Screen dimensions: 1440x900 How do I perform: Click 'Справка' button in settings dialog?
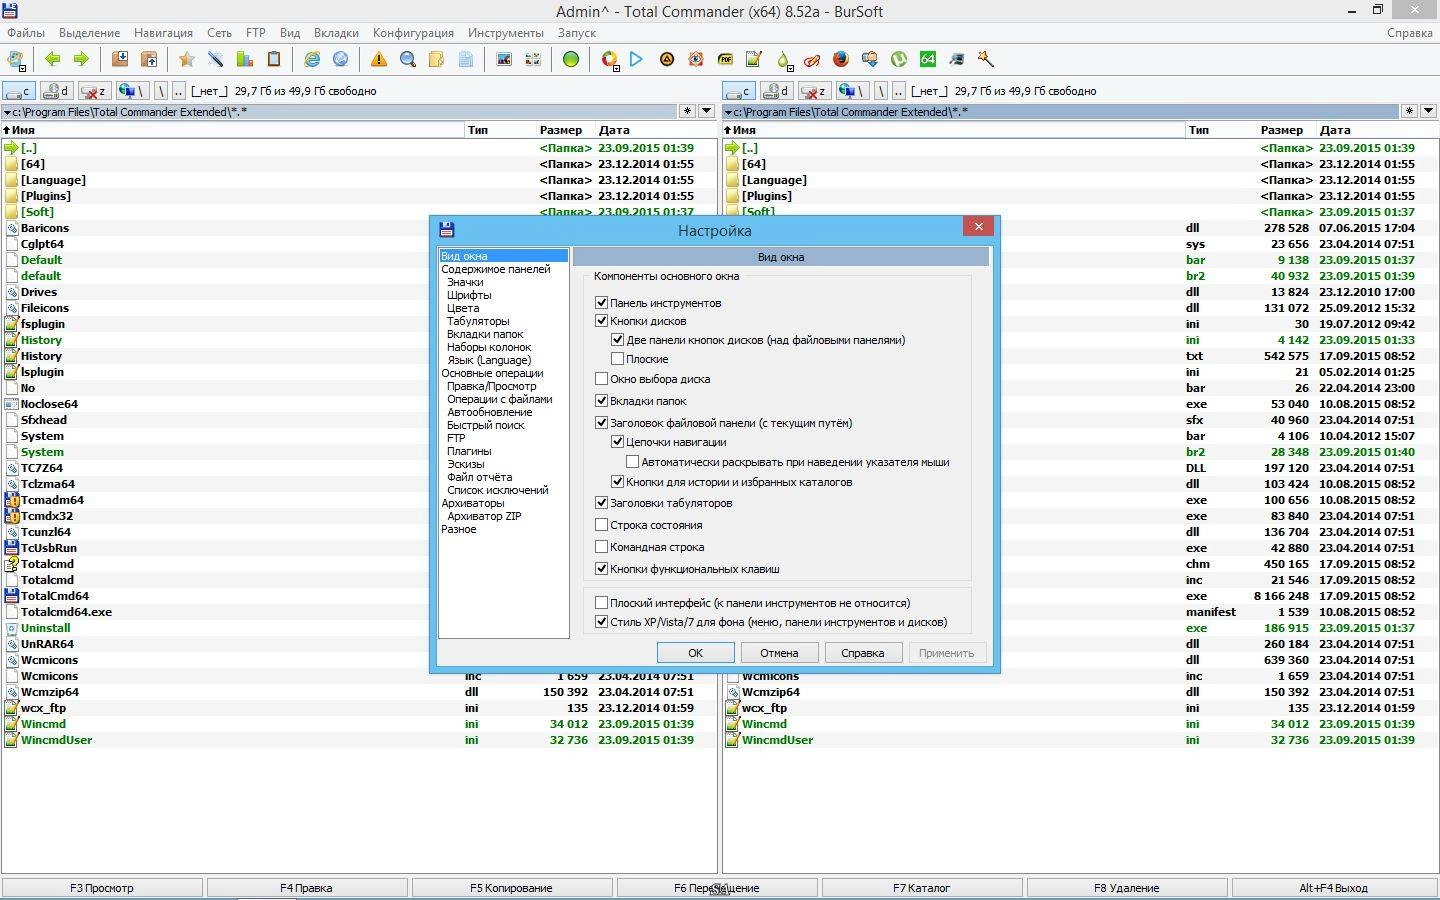coord(863,653)
